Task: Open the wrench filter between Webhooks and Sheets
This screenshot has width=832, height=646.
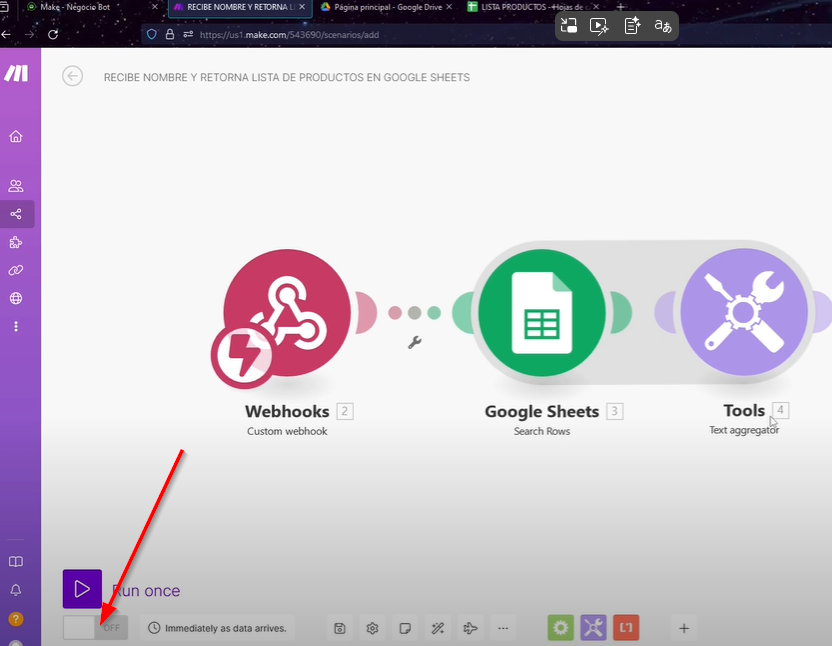Action: point(414,342)
